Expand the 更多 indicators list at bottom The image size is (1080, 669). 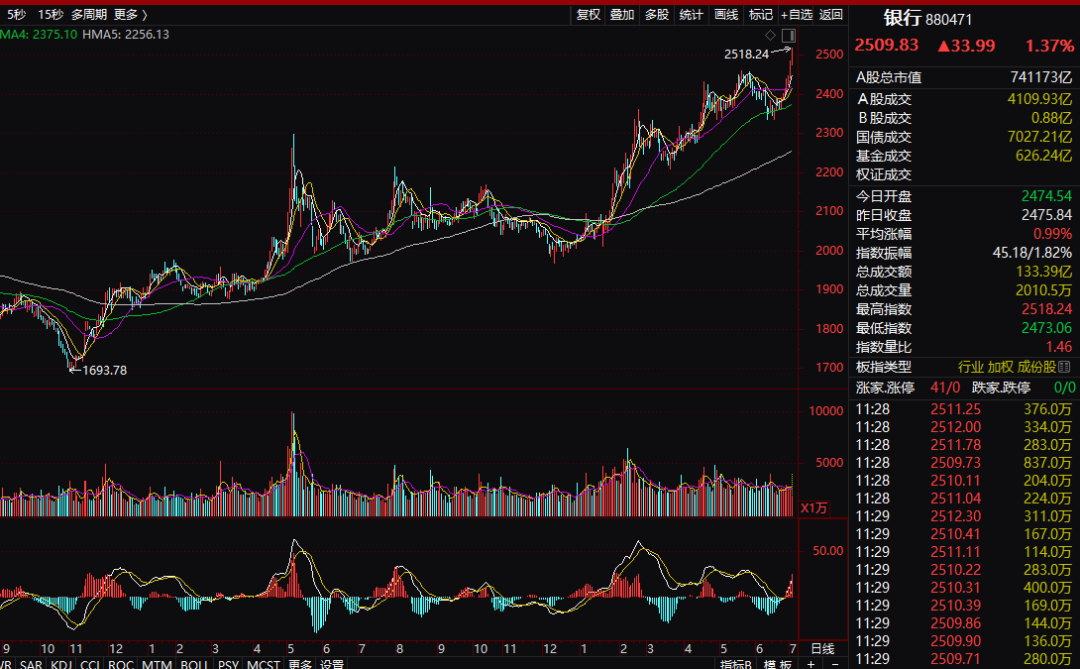300,664
